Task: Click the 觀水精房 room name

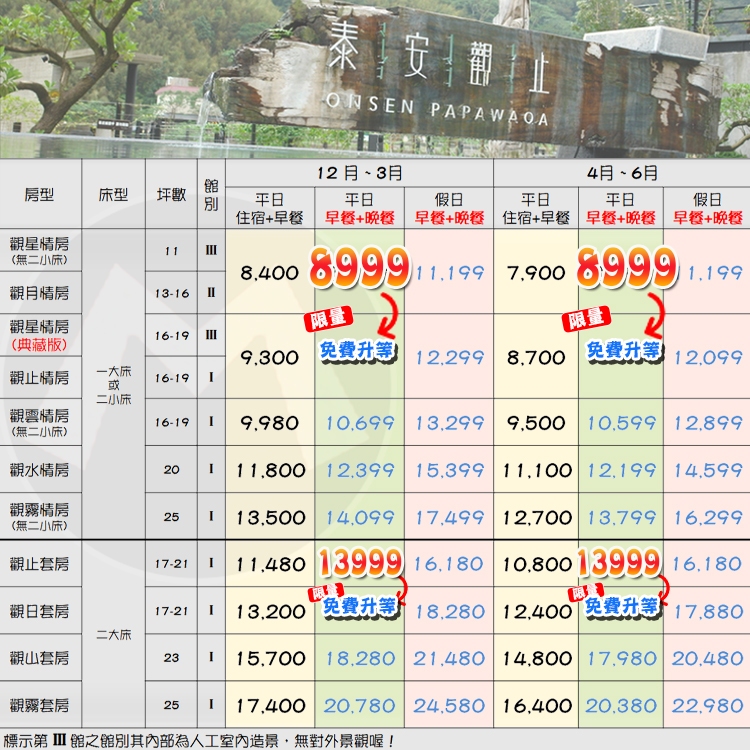Action: (39, 470)
